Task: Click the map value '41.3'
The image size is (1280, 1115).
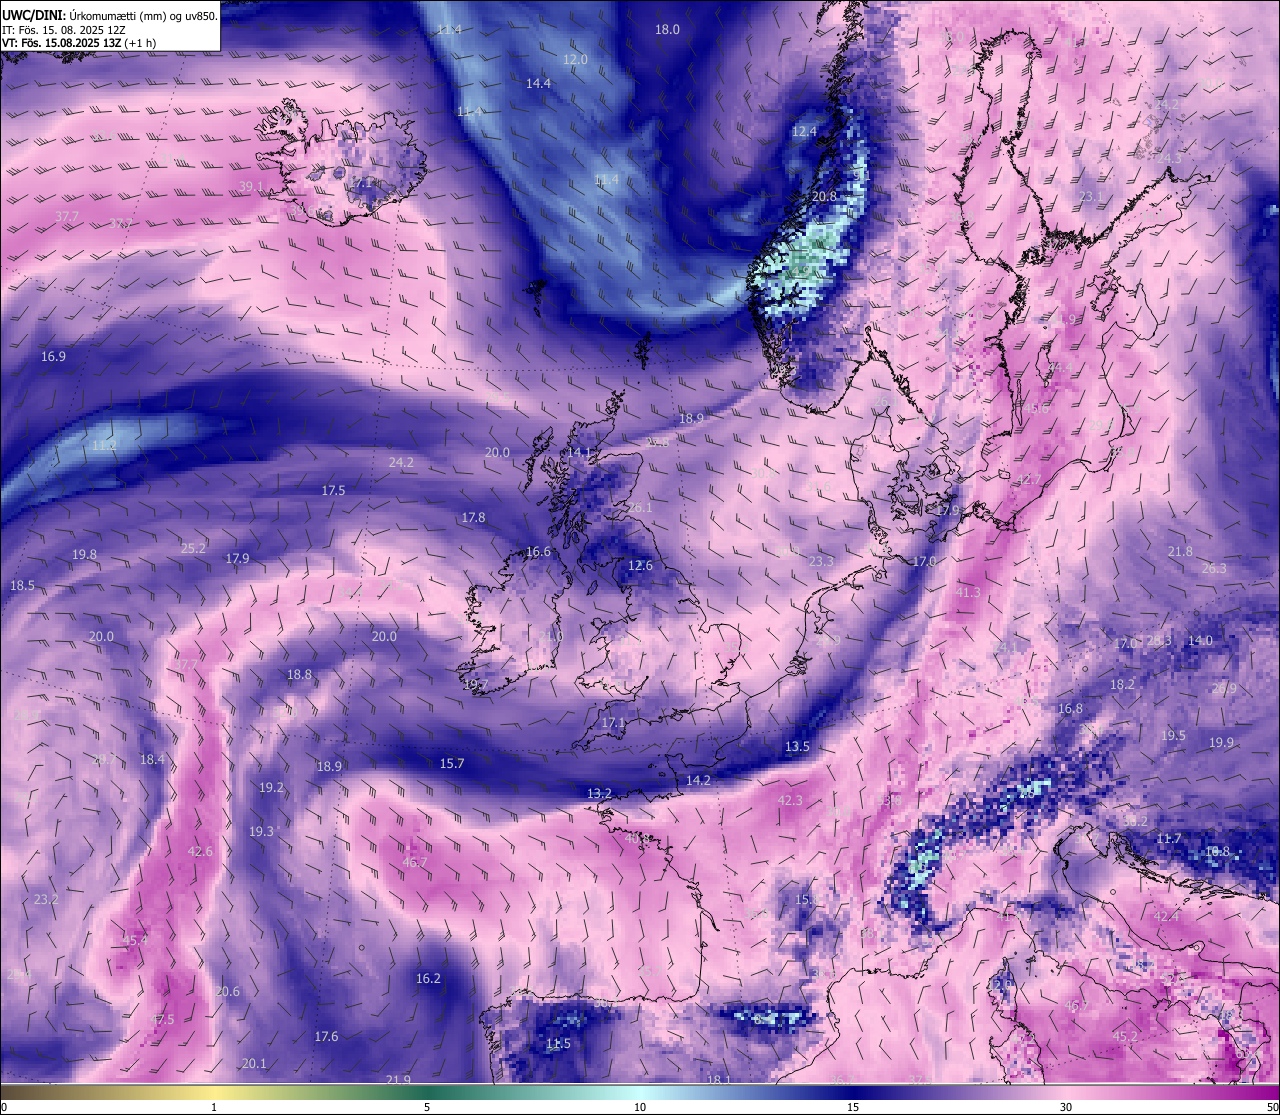Action: 968,593
